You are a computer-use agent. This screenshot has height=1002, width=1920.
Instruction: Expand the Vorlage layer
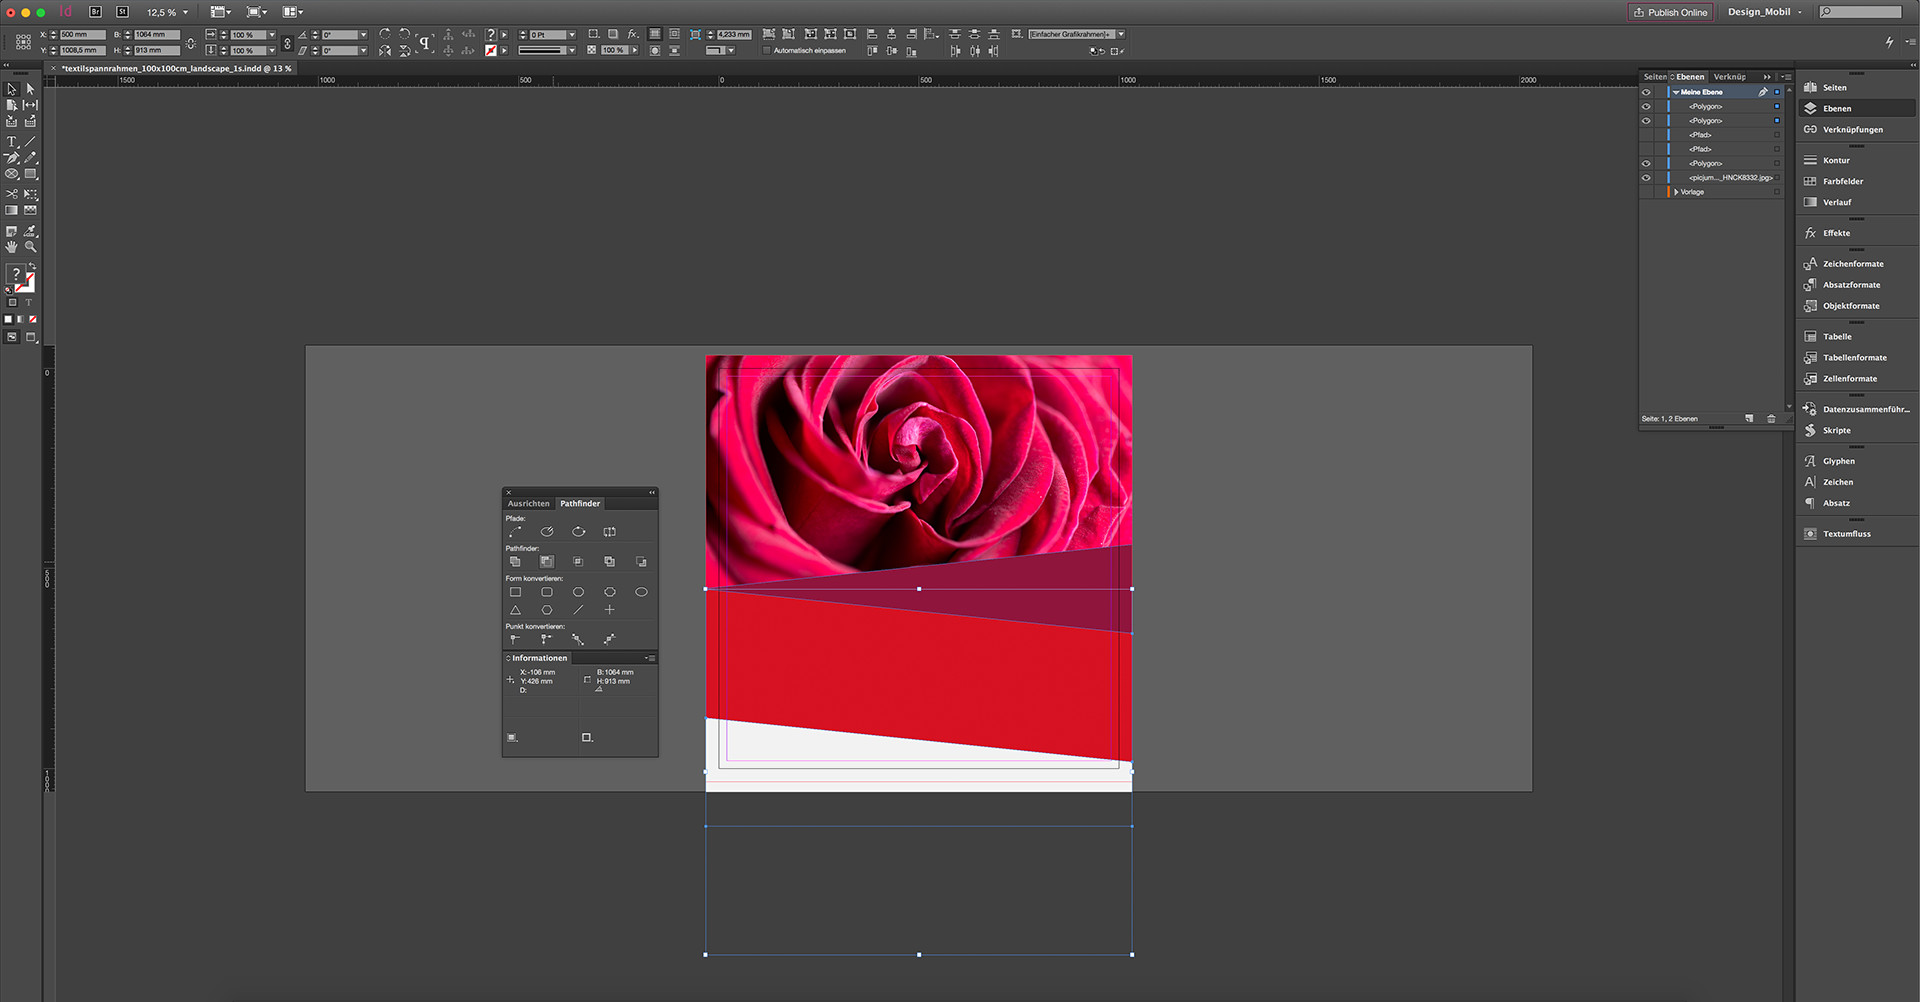pyautogui.click(x=1677, y=191)
